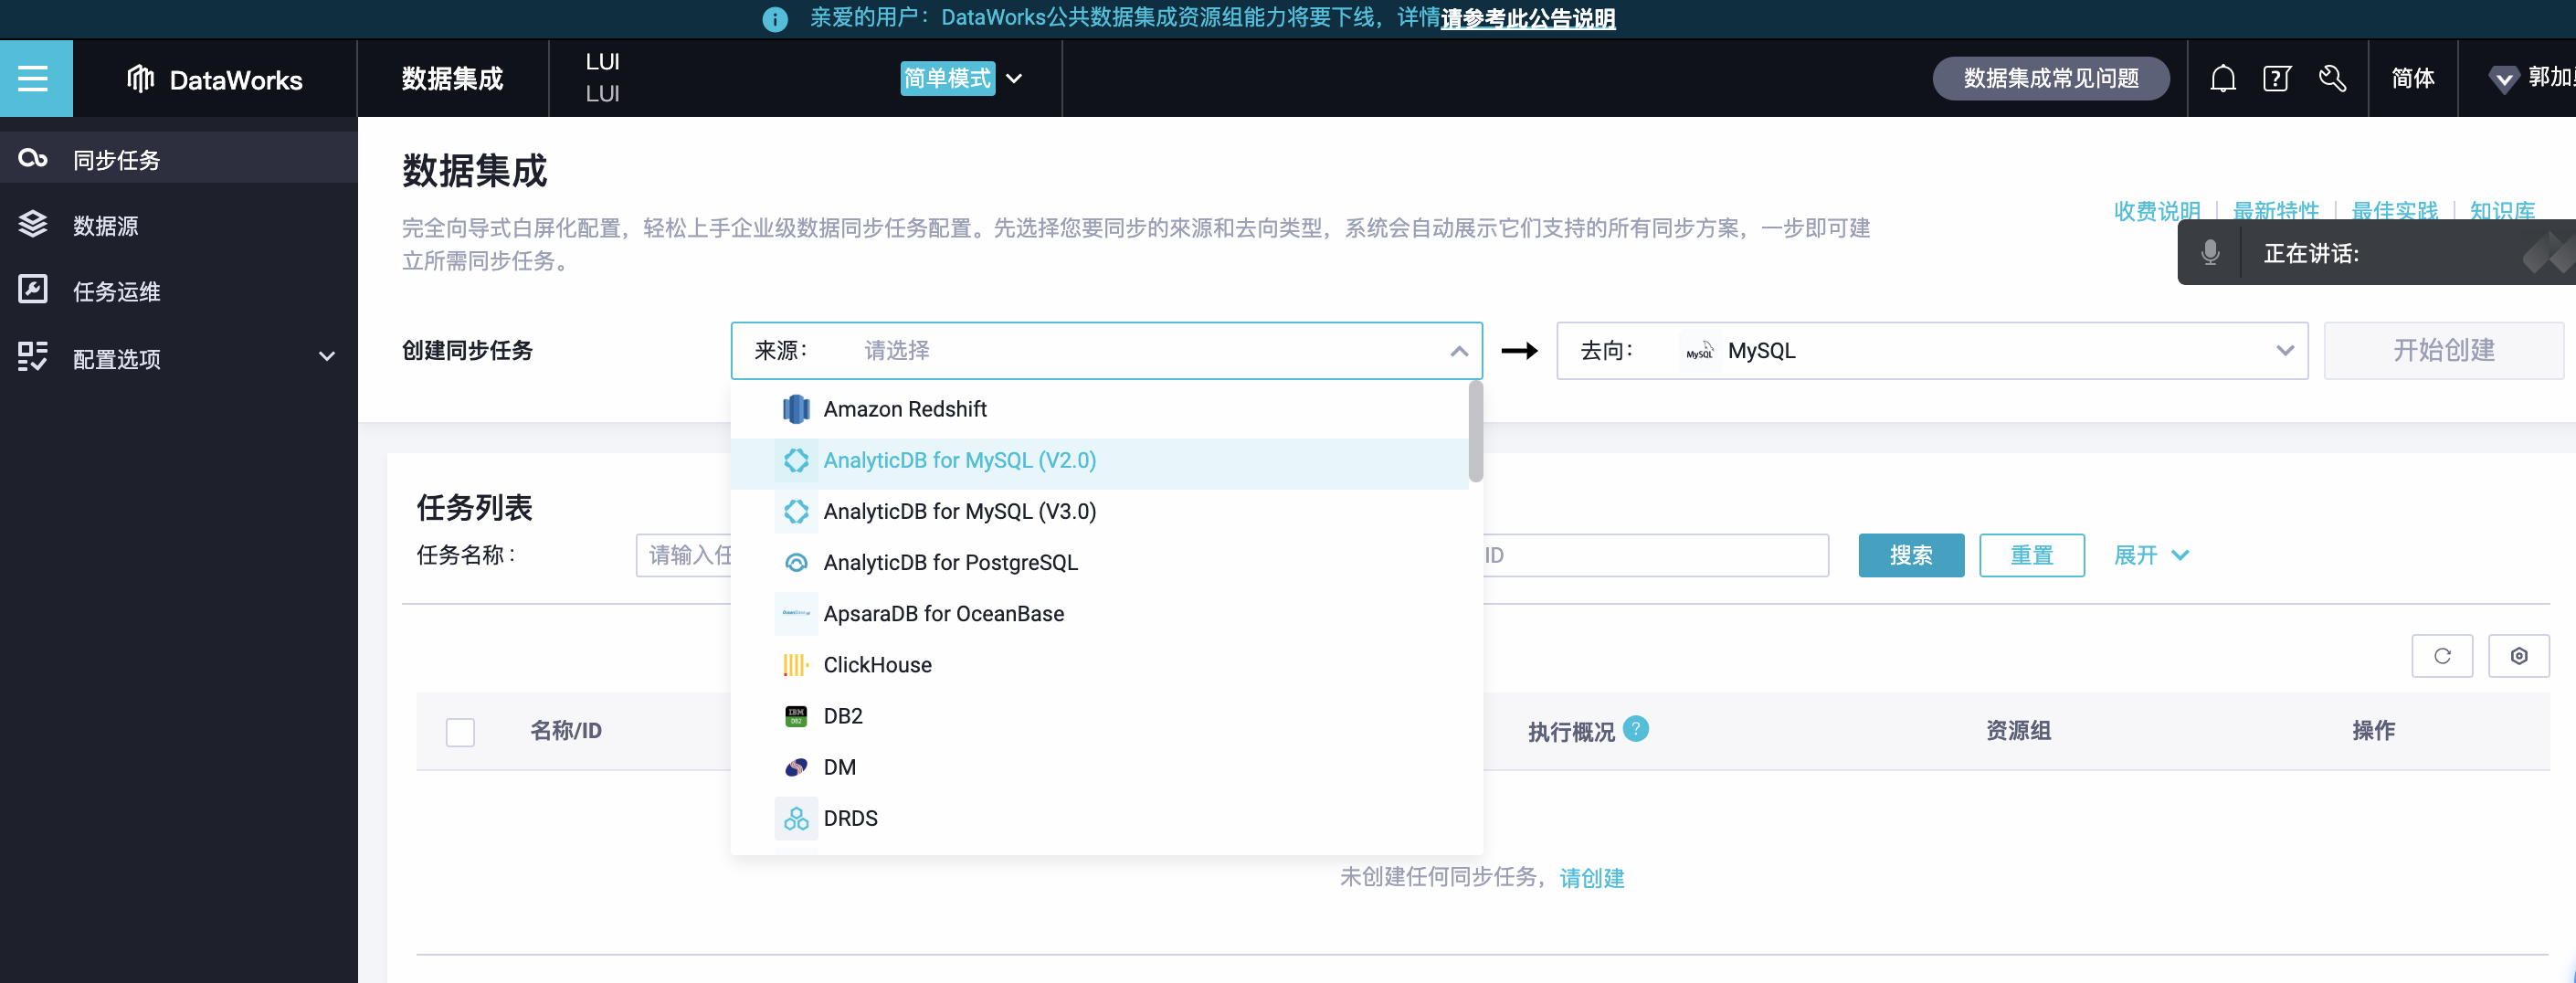This screenshot has height=983, width=2576.
Task: Click the 操作 column header
Action: [2373, 731]
